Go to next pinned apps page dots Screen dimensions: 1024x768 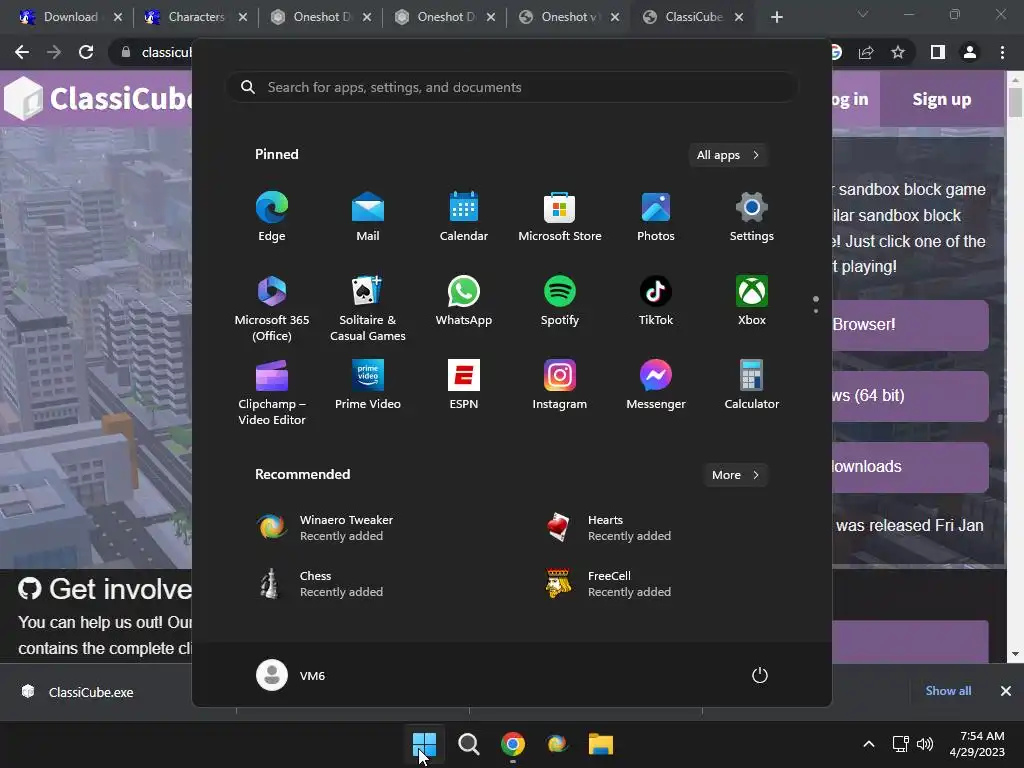click(816, 304)
